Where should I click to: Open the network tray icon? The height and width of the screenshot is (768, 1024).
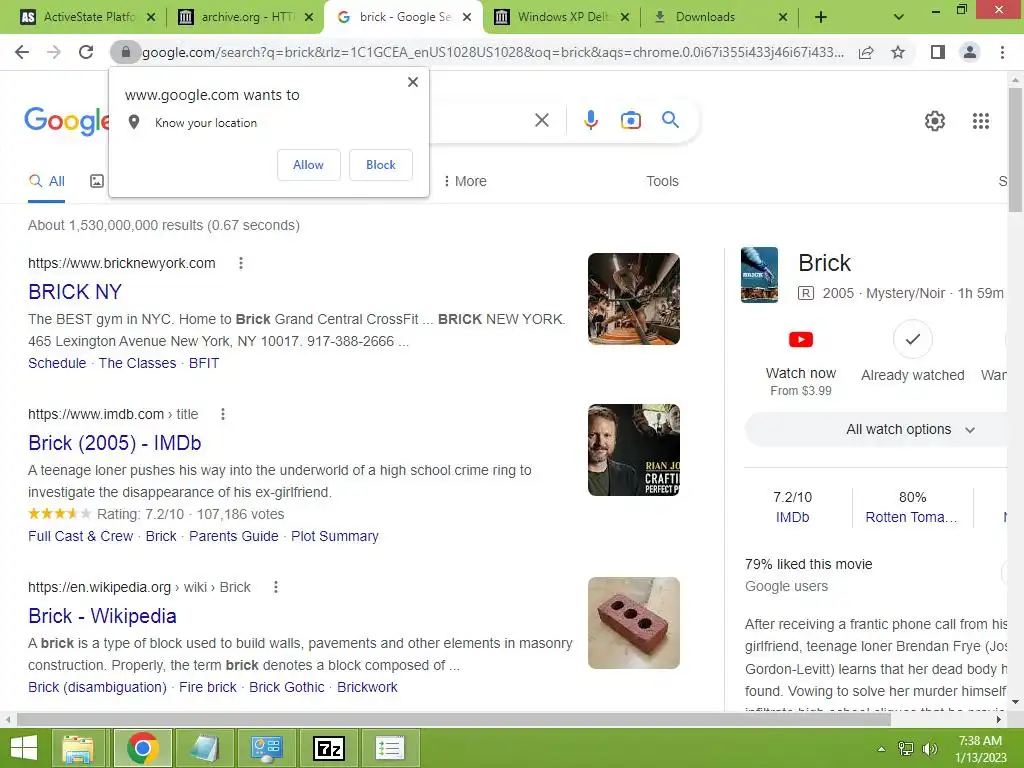[x=906, y=749]
